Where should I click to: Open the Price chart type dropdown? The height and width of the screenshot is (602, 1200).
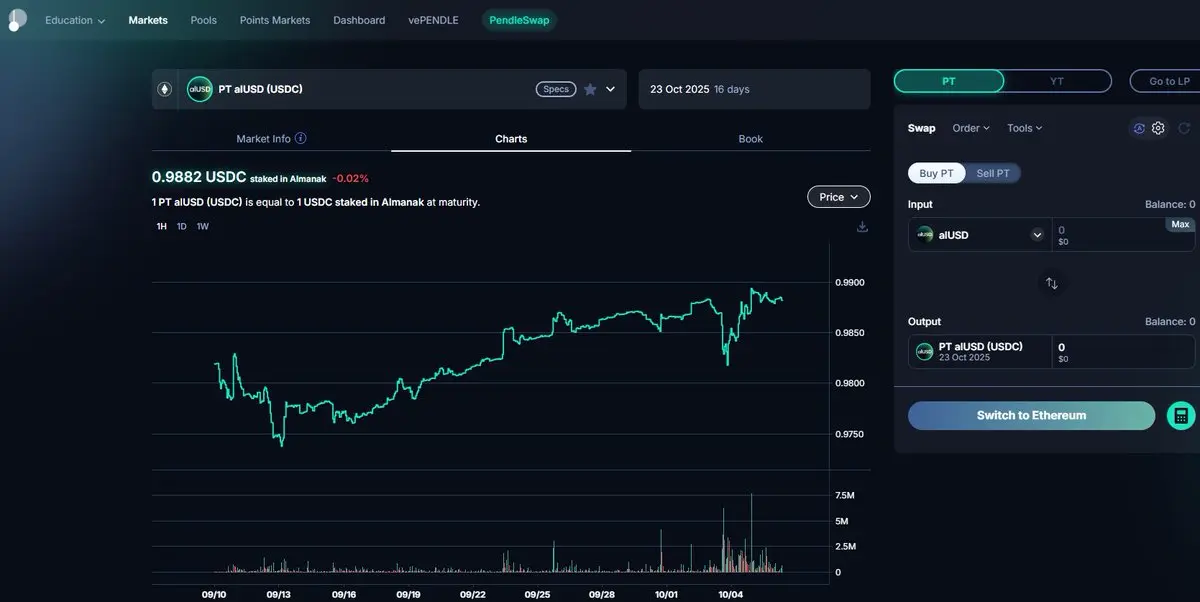point(838,197)
